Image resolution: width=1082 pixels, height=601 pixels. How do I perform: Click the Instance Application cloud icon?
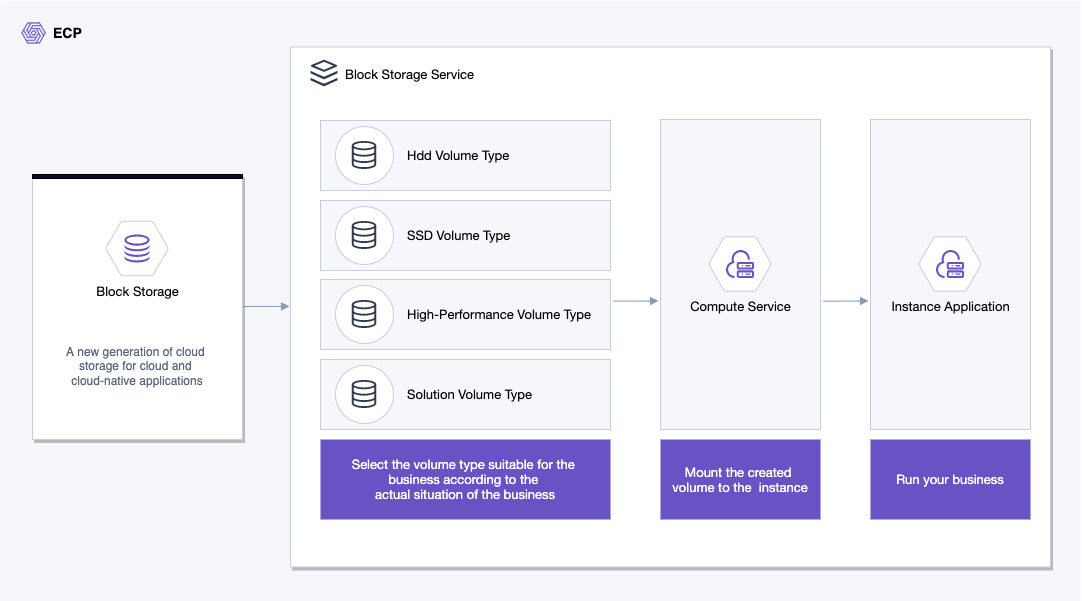(950, 265)
